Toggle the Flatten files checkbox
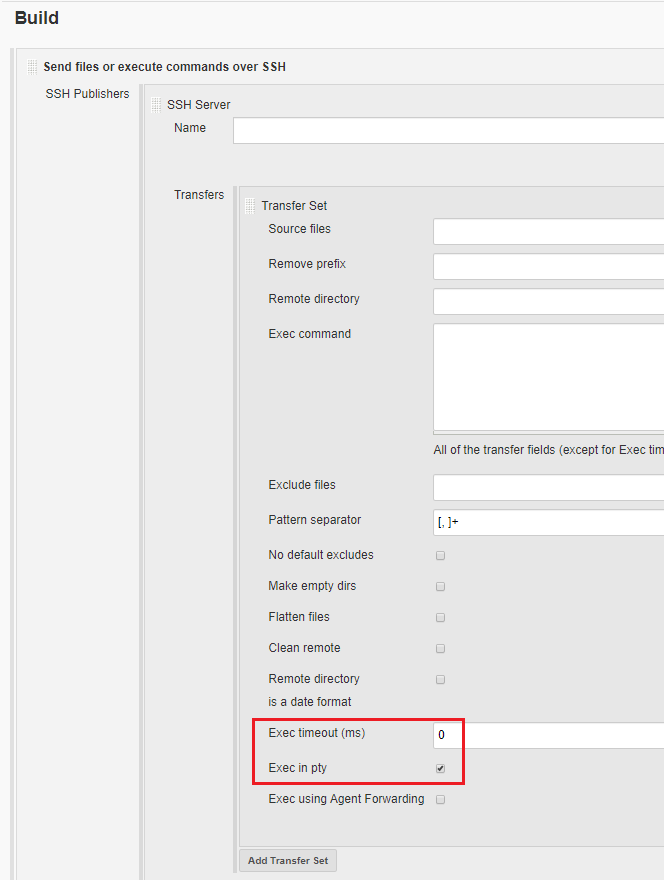 [441, 617]
